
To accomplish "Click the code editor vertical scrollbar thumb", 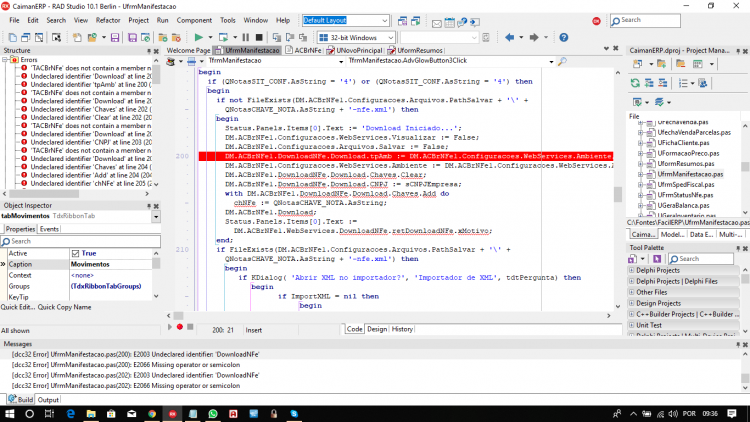I will coord(618,194).
